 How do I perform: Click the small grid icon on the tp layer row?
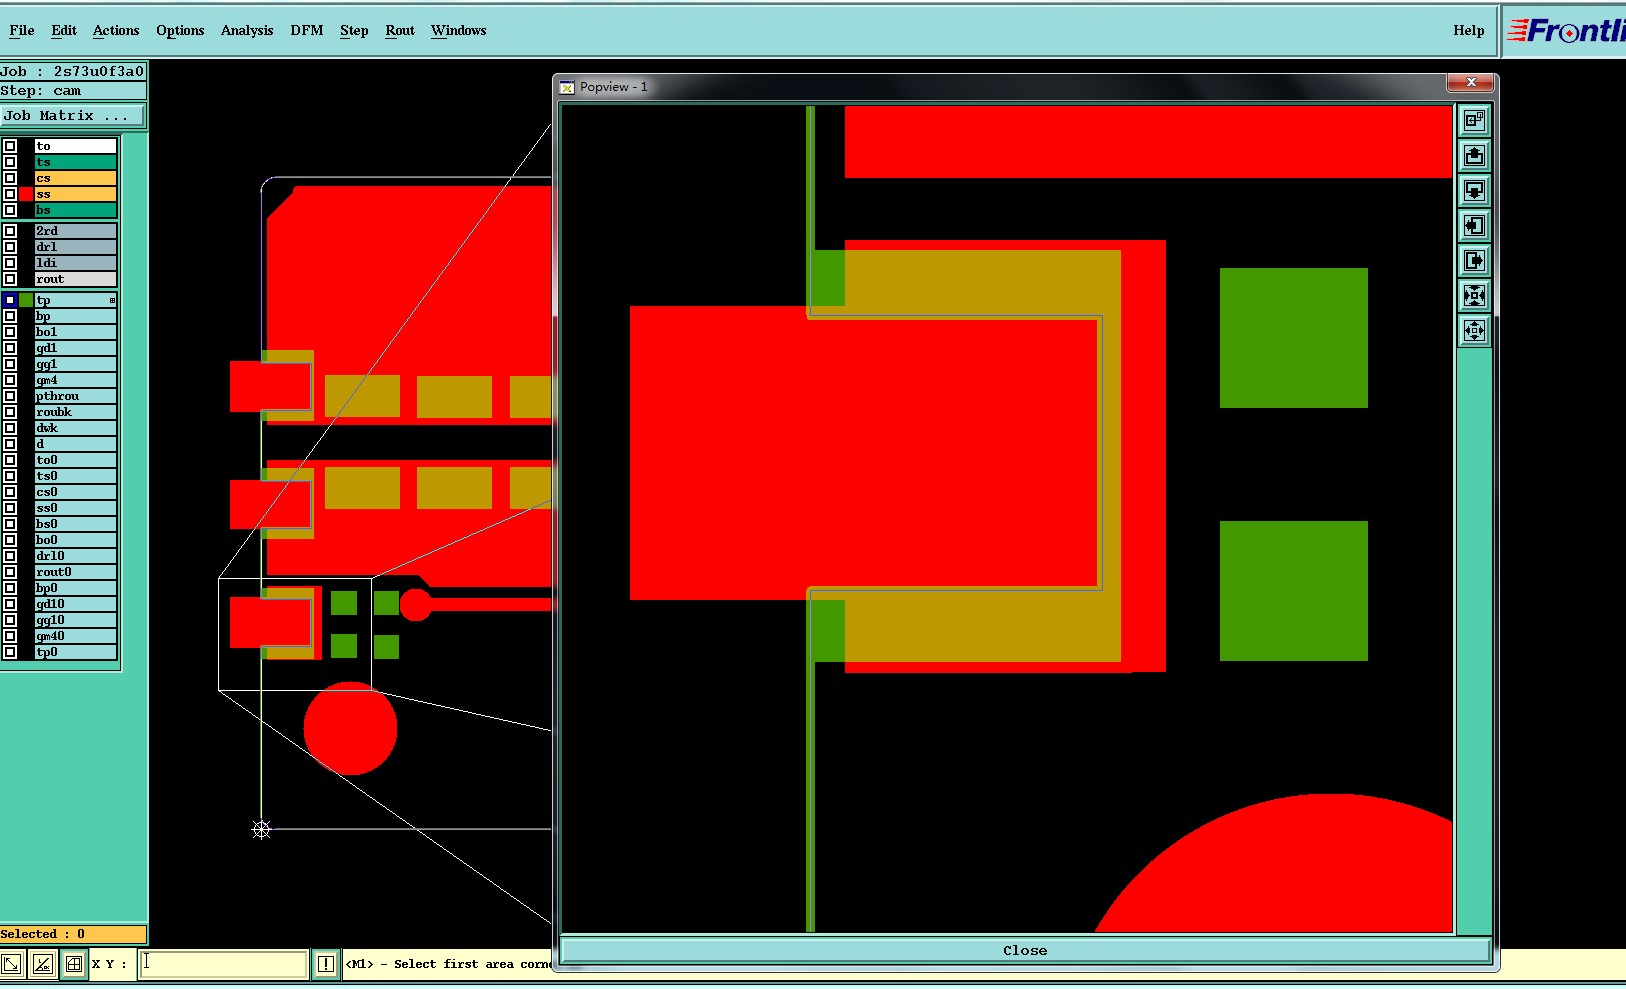[112, 300]
